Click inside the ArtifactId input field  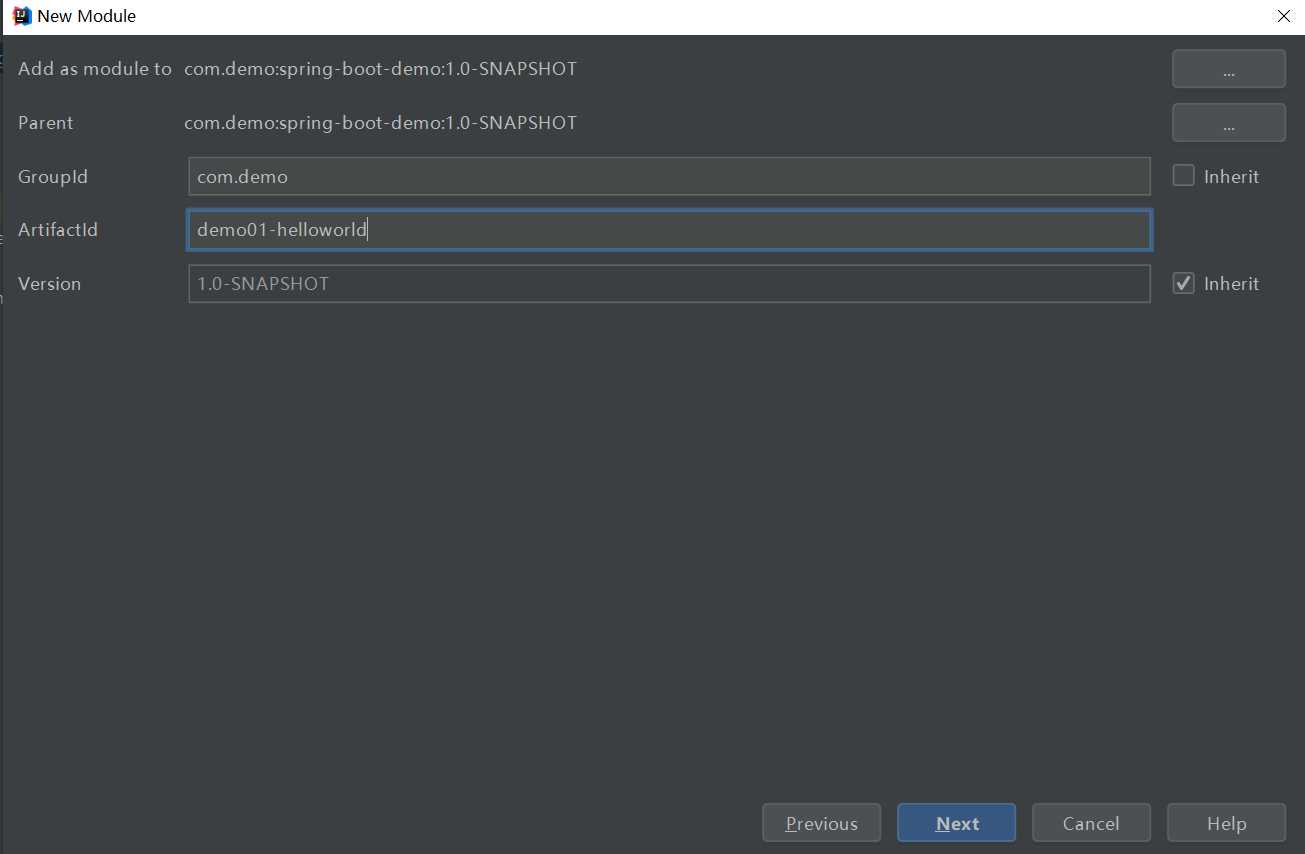click(668, 230)
